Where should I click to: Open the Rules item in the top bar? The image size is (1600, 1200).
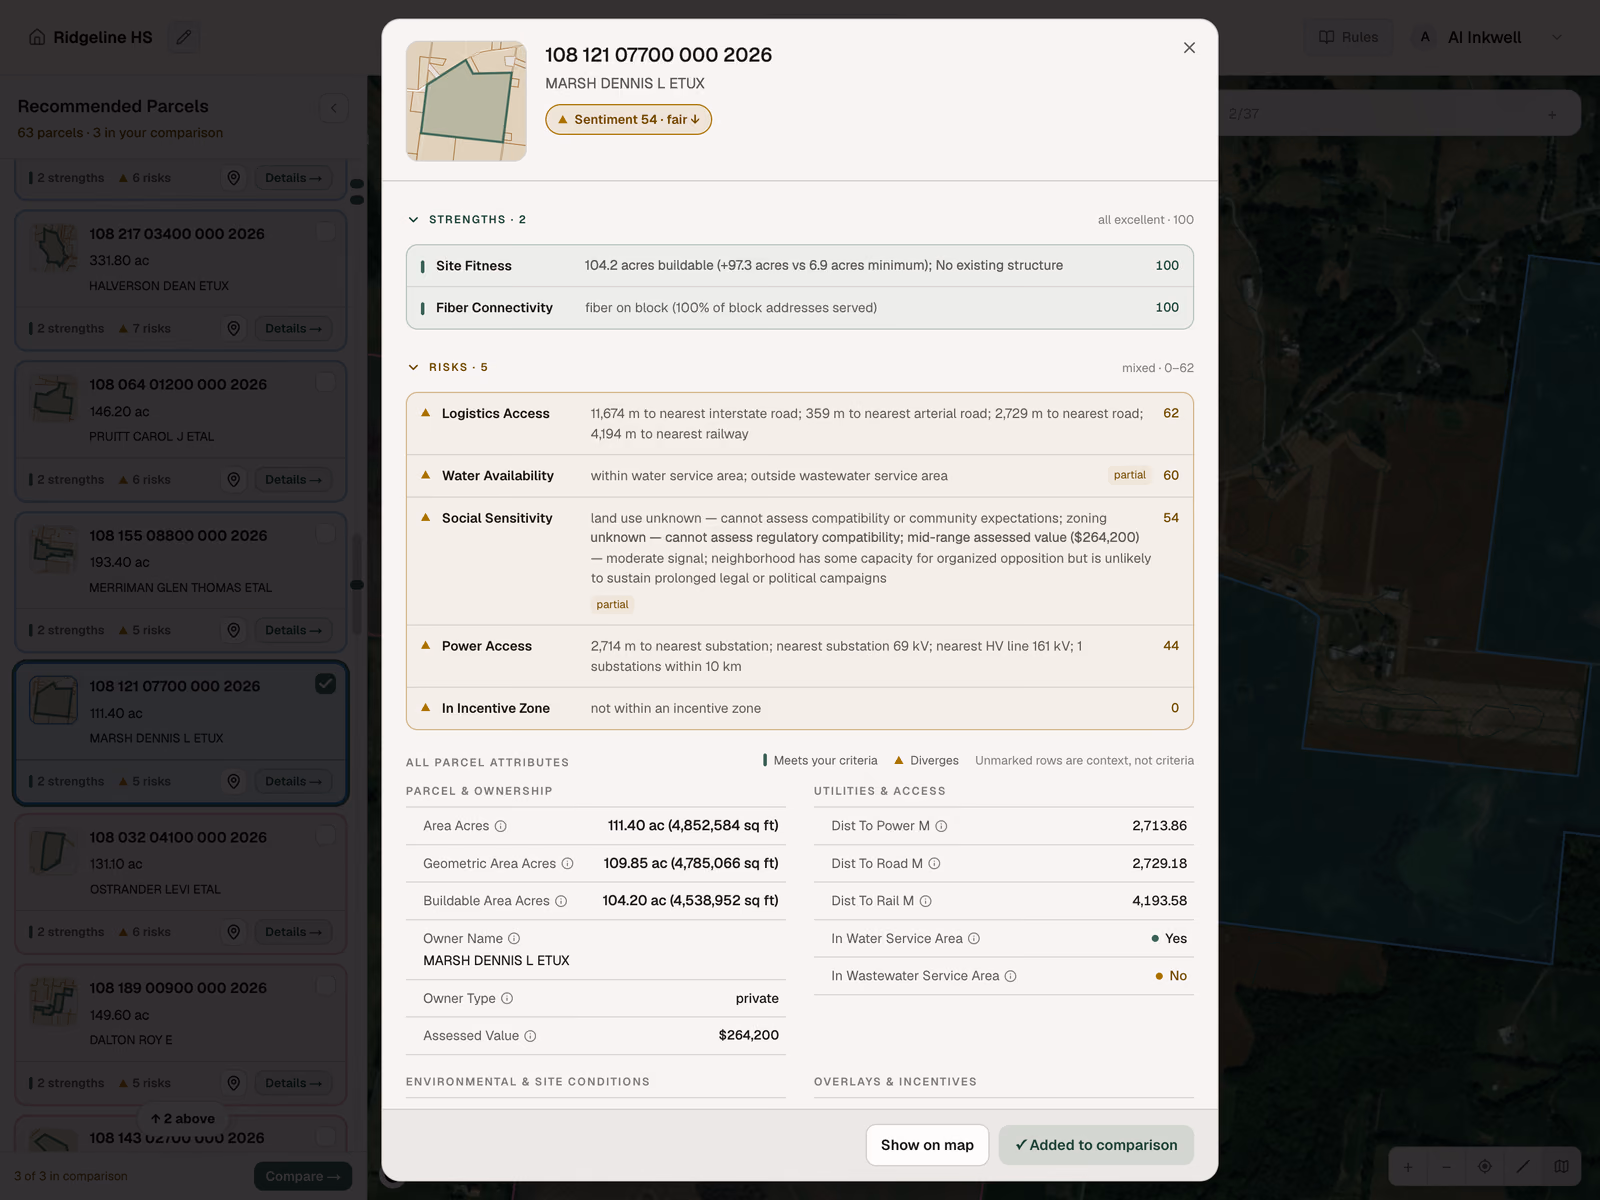point(1348,37)
